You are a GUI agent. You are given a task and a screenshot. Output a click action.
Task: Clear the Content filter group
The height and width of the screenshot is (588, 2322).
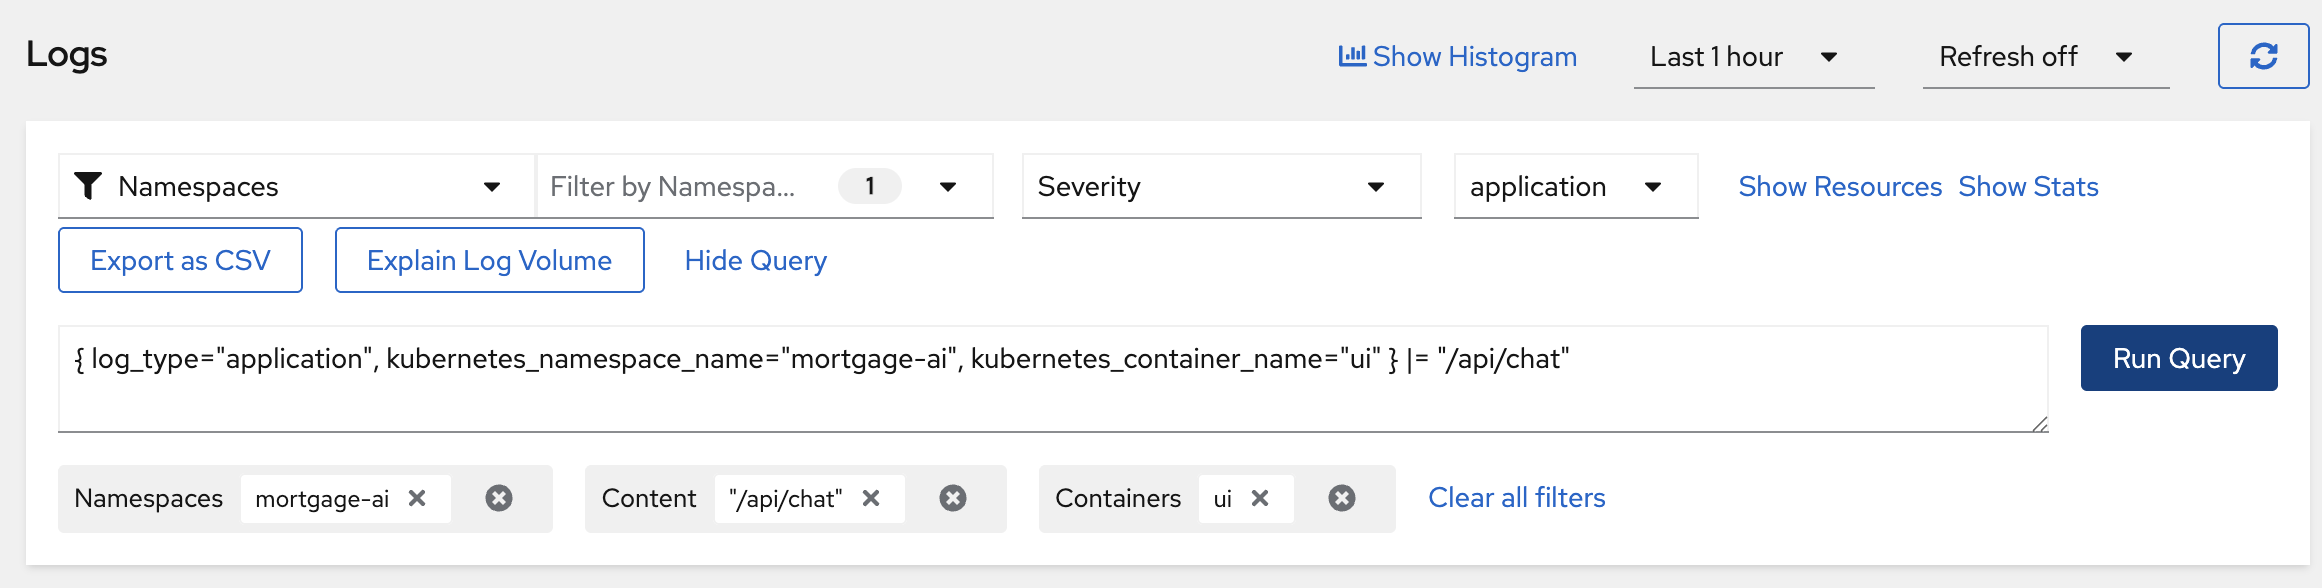[953, 498]
